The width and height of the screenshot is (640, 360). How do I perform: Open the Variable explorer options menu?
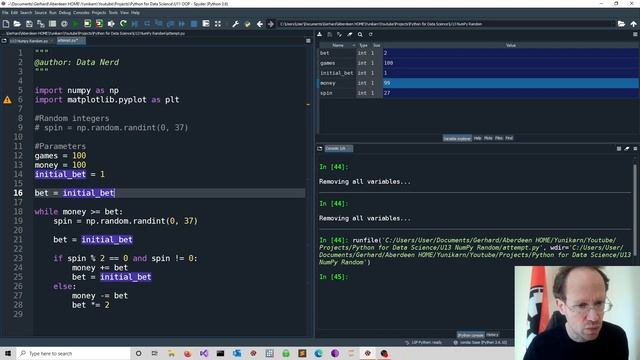(x=635, y=35)
